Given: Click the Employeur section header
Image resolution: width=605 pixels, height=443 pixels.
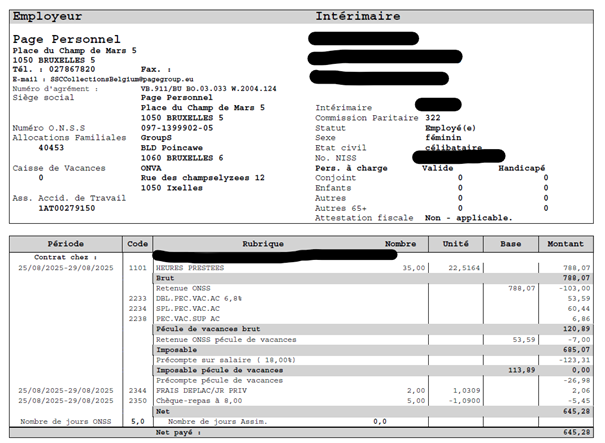Looking at the screenshot, I should tap(47, 17).
